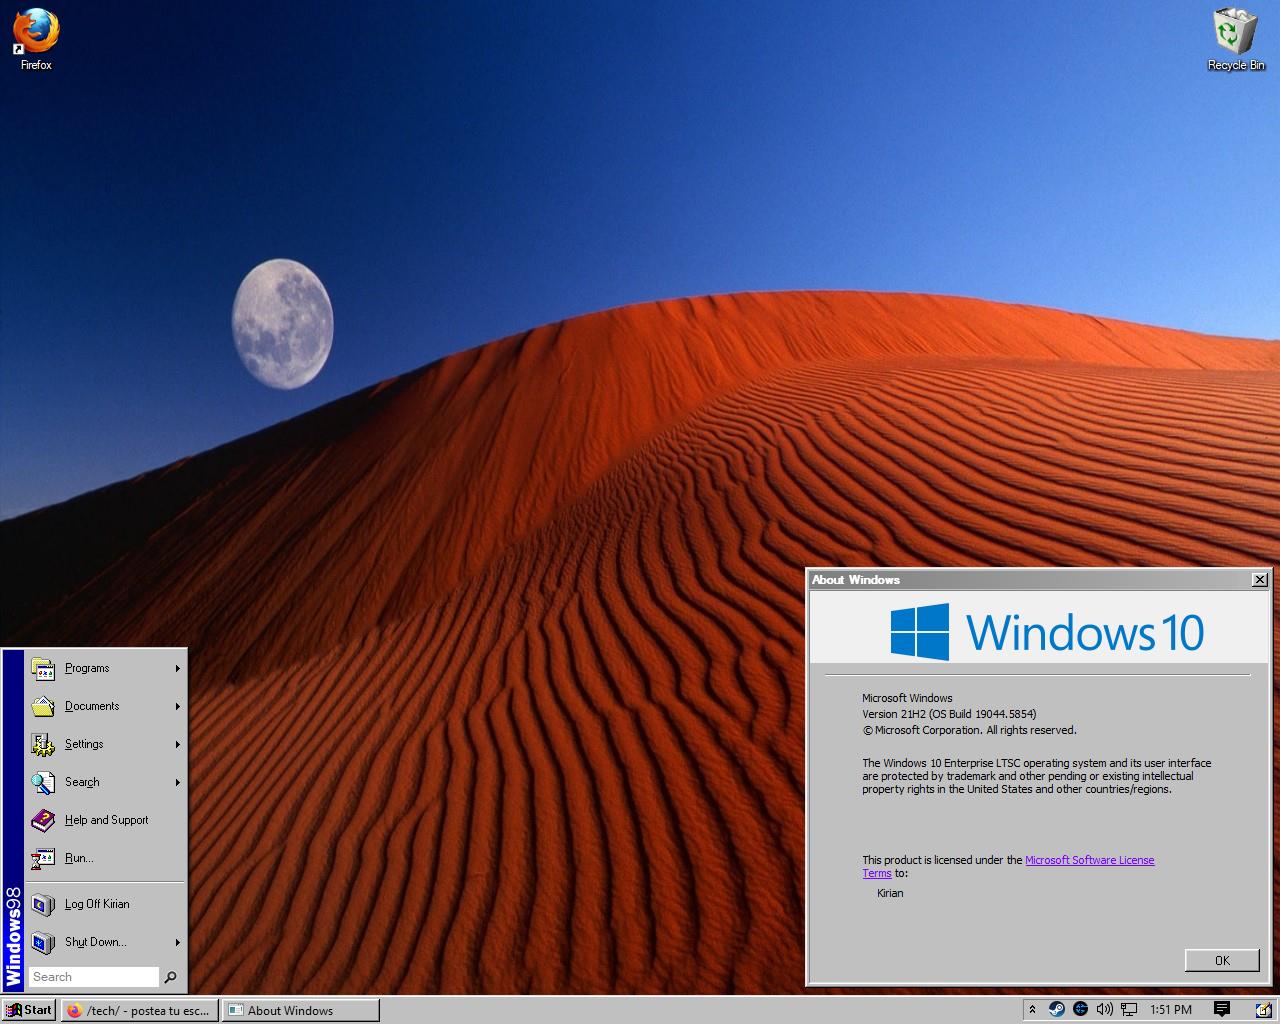Click the notepad-and-pen icon at taskbar end
Screen dimensions: 1280x1024
click(x=1264, y=1010)
